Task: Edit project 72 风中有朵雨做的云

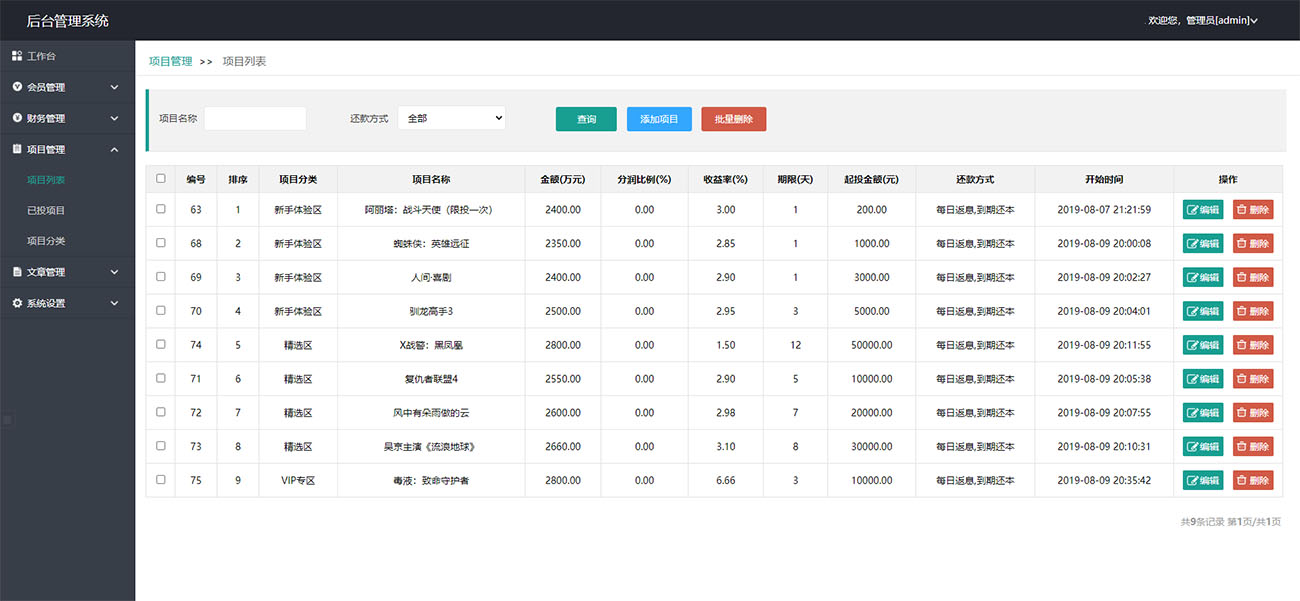Action: tap(1203, 413)
